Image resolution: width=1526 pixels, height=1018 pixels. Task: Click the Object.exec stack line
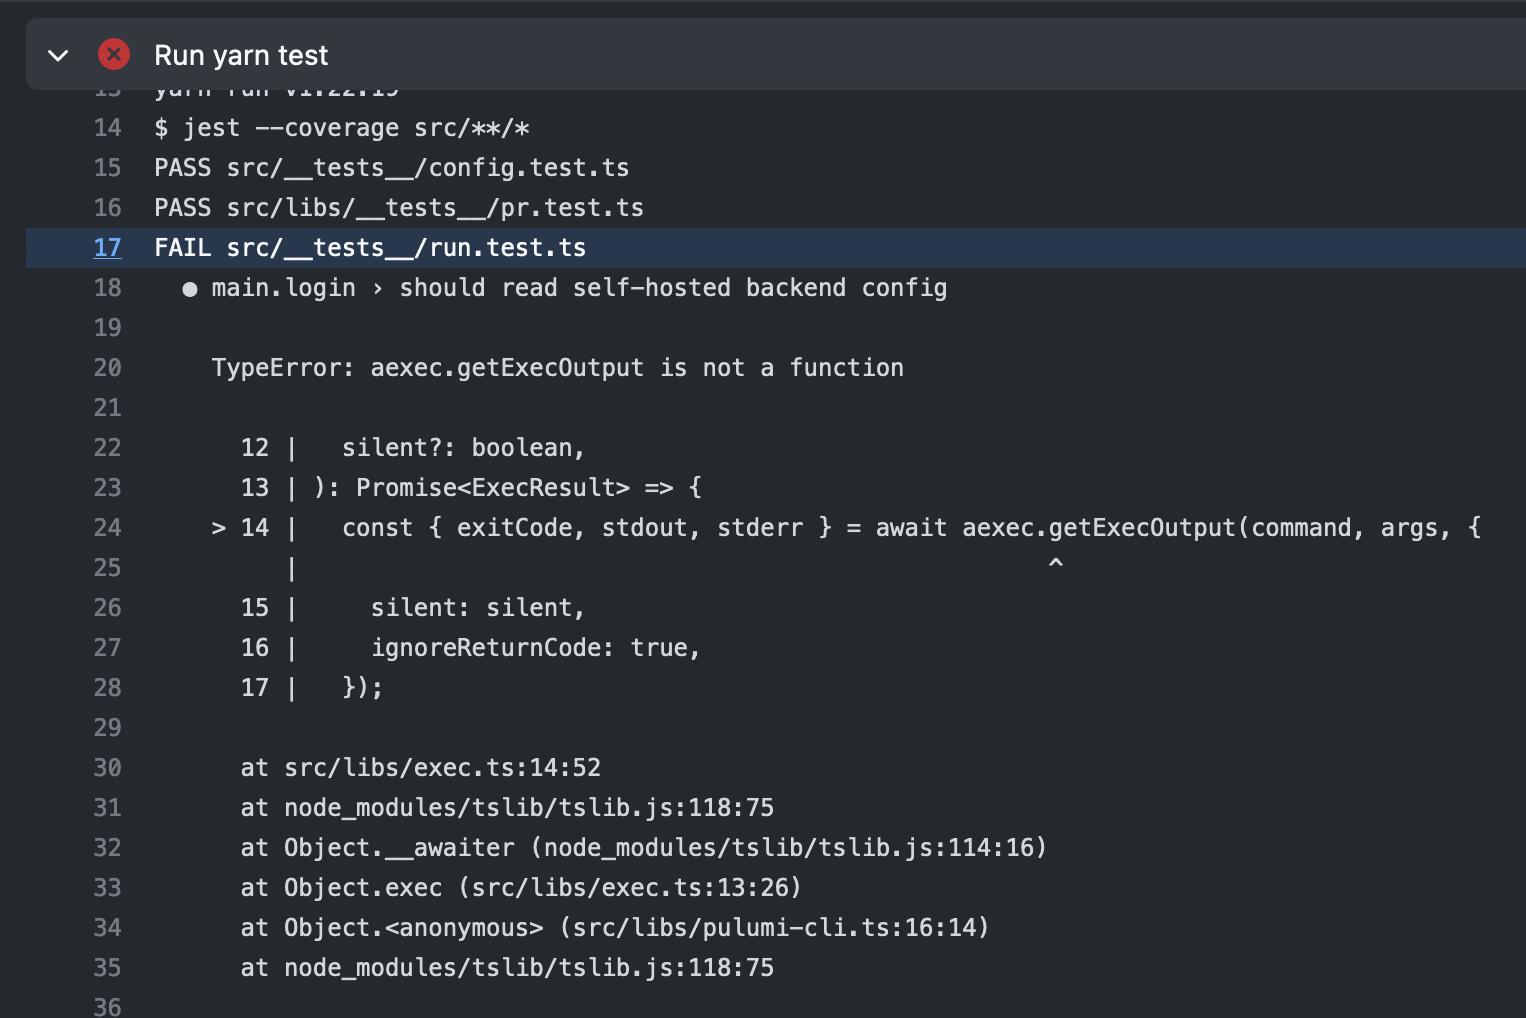coord(521,888)
